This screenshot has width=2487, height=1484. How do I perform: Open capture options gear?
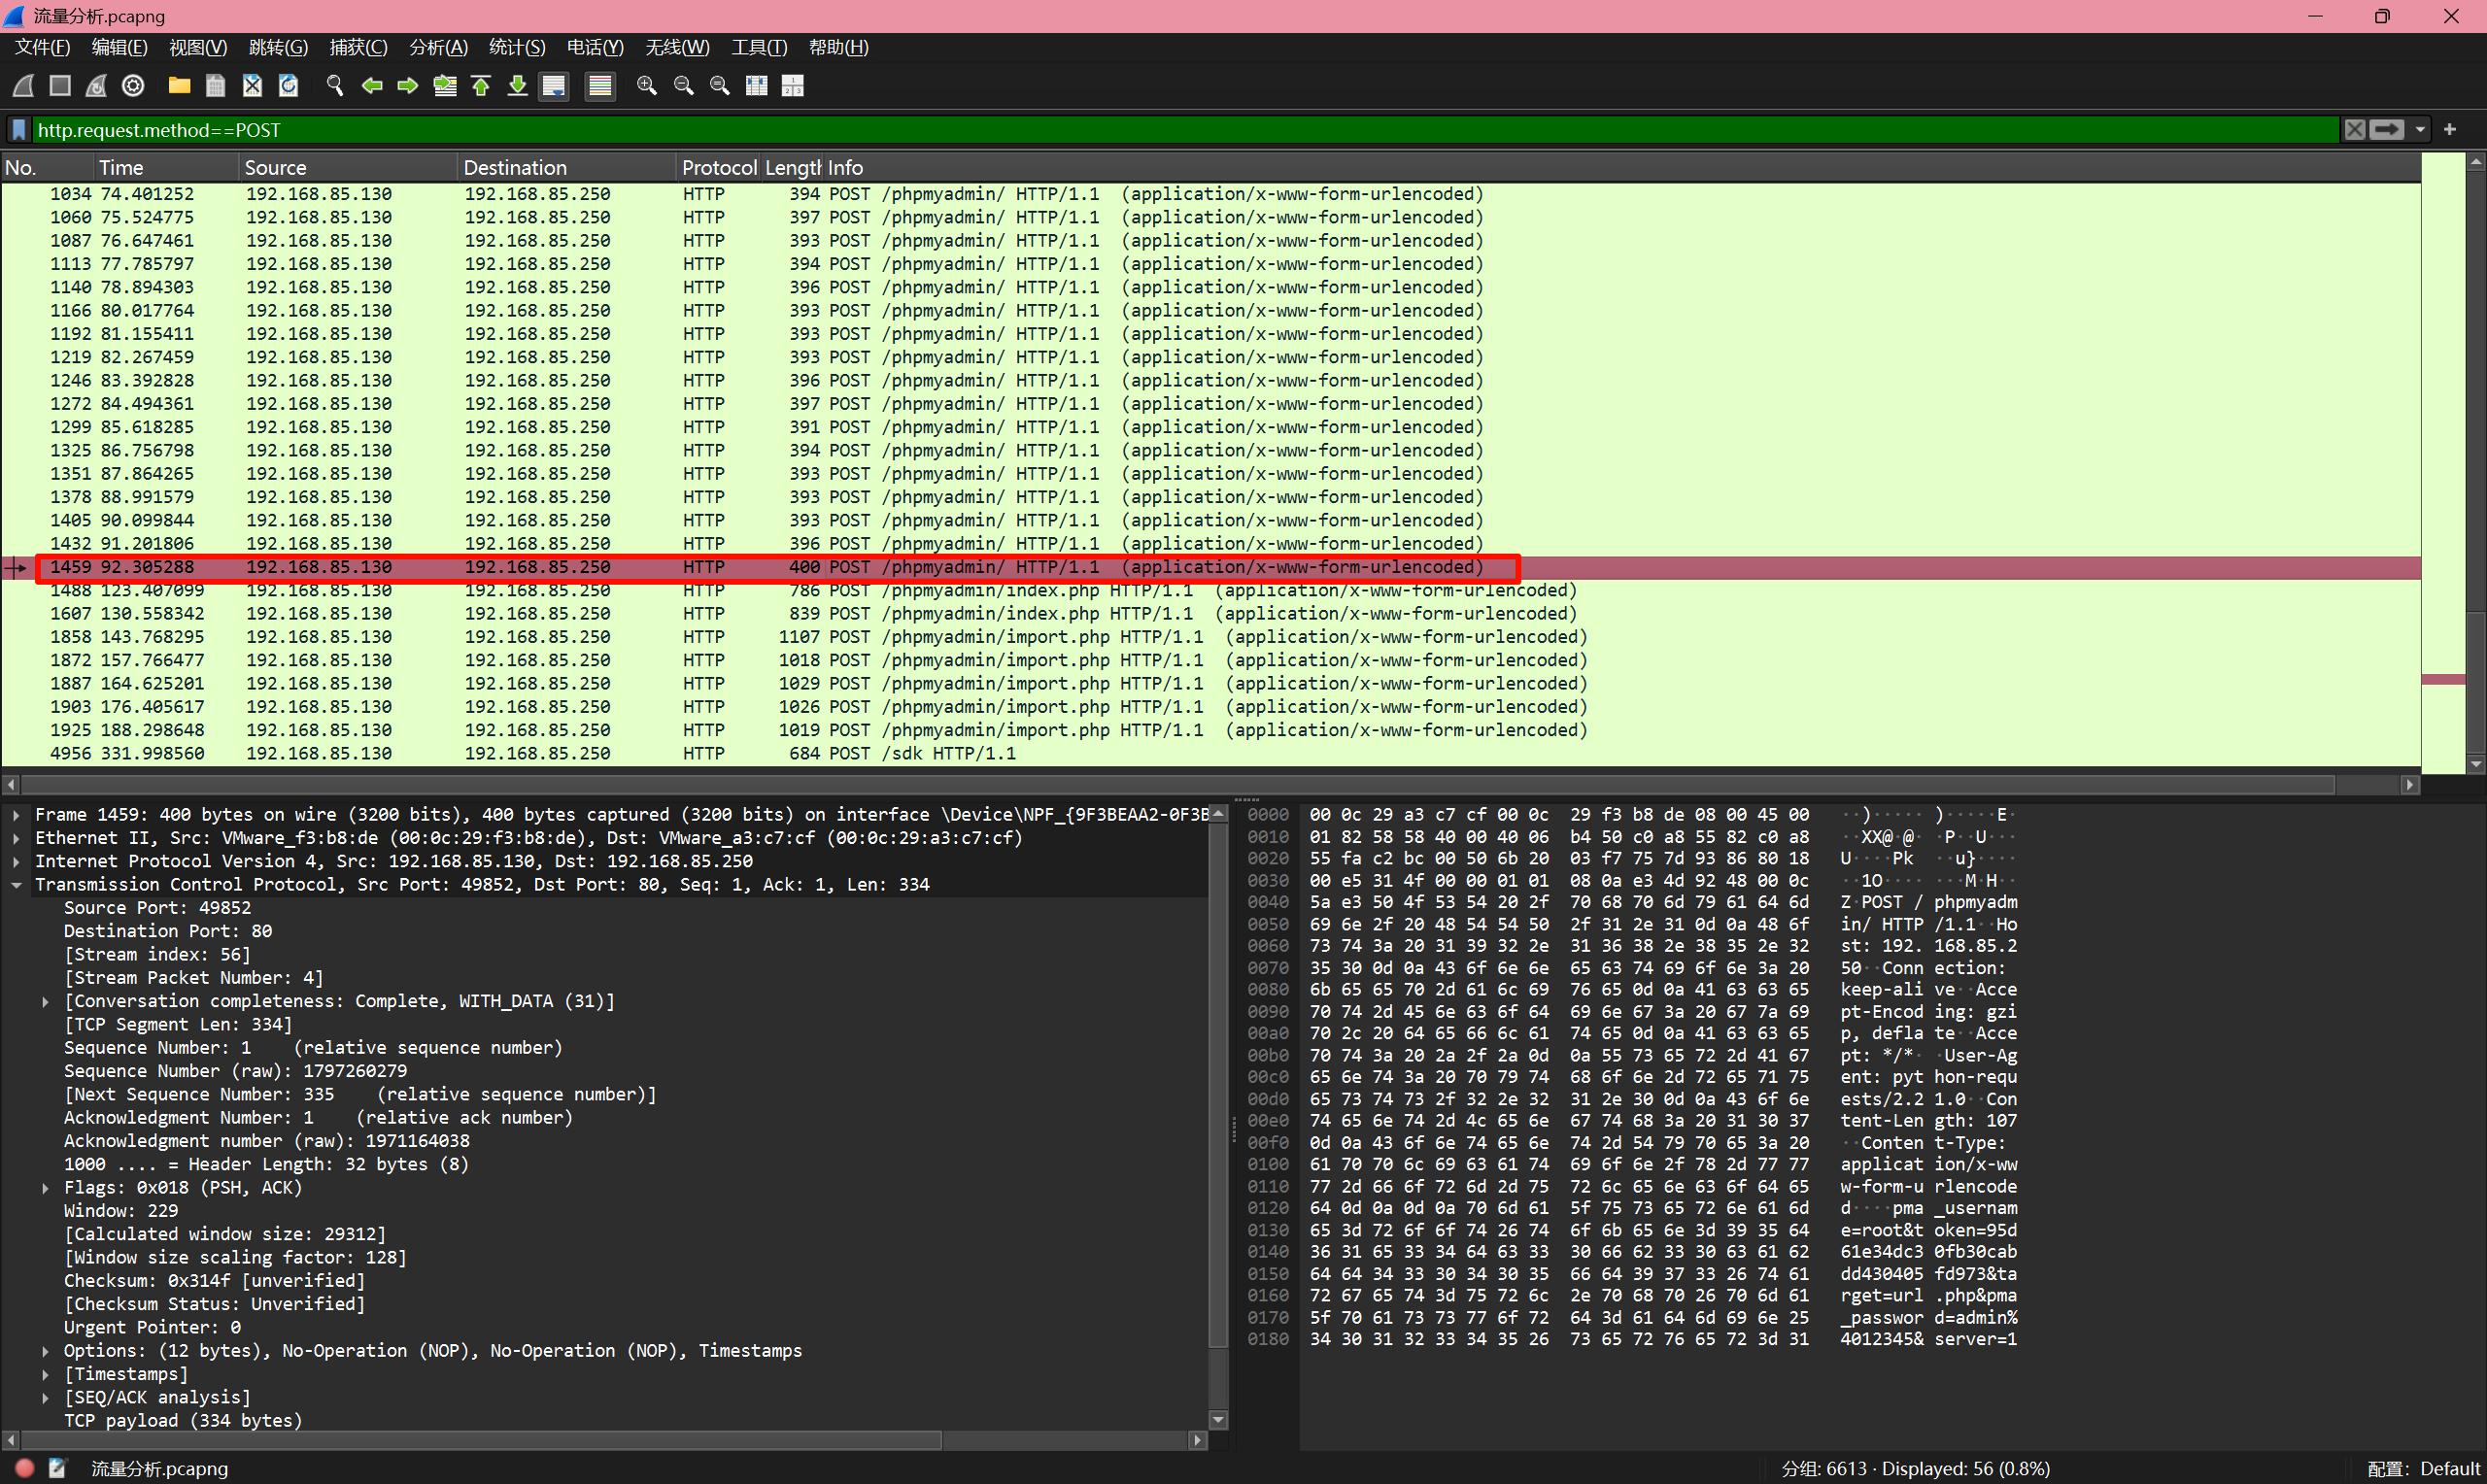click(133, 86)
